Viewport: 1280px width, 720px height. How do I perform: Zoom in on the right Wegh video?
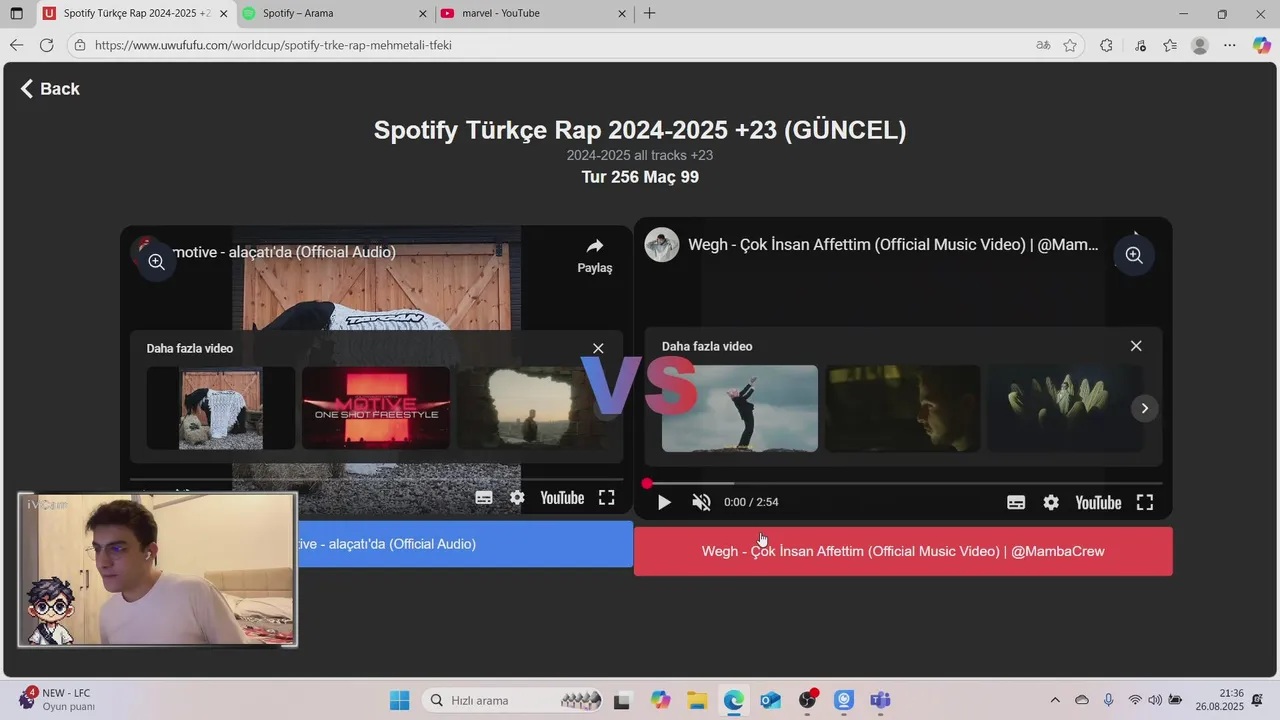coord(1134,255)
